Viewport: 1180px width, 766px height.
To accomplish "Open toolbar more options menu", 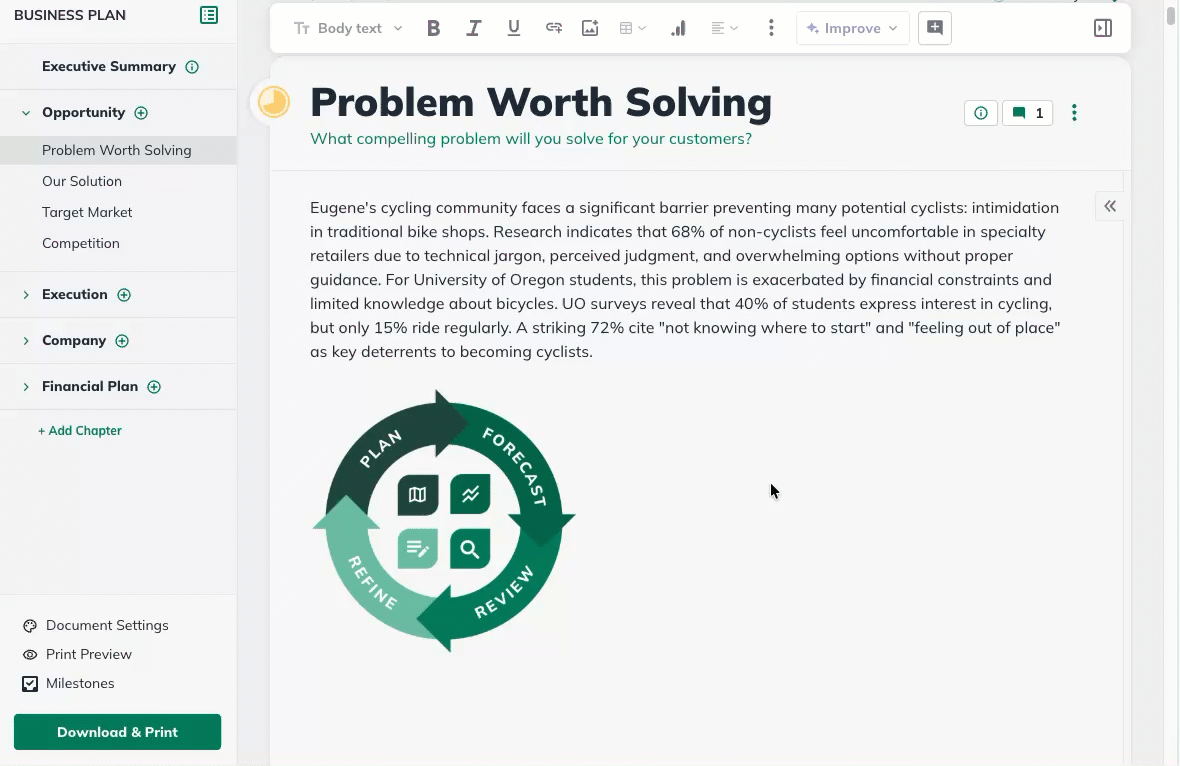I will click(x=771, y=29).
